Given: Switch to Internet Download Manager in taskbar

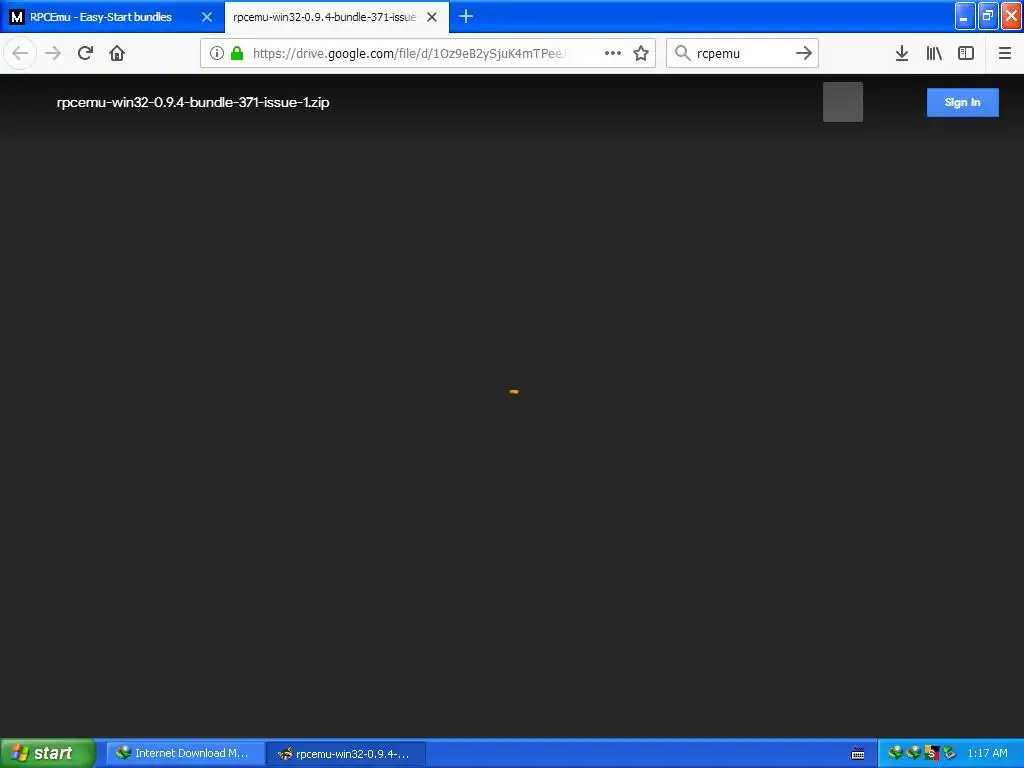Looking at the screenshot, I should tap(186, 753).
